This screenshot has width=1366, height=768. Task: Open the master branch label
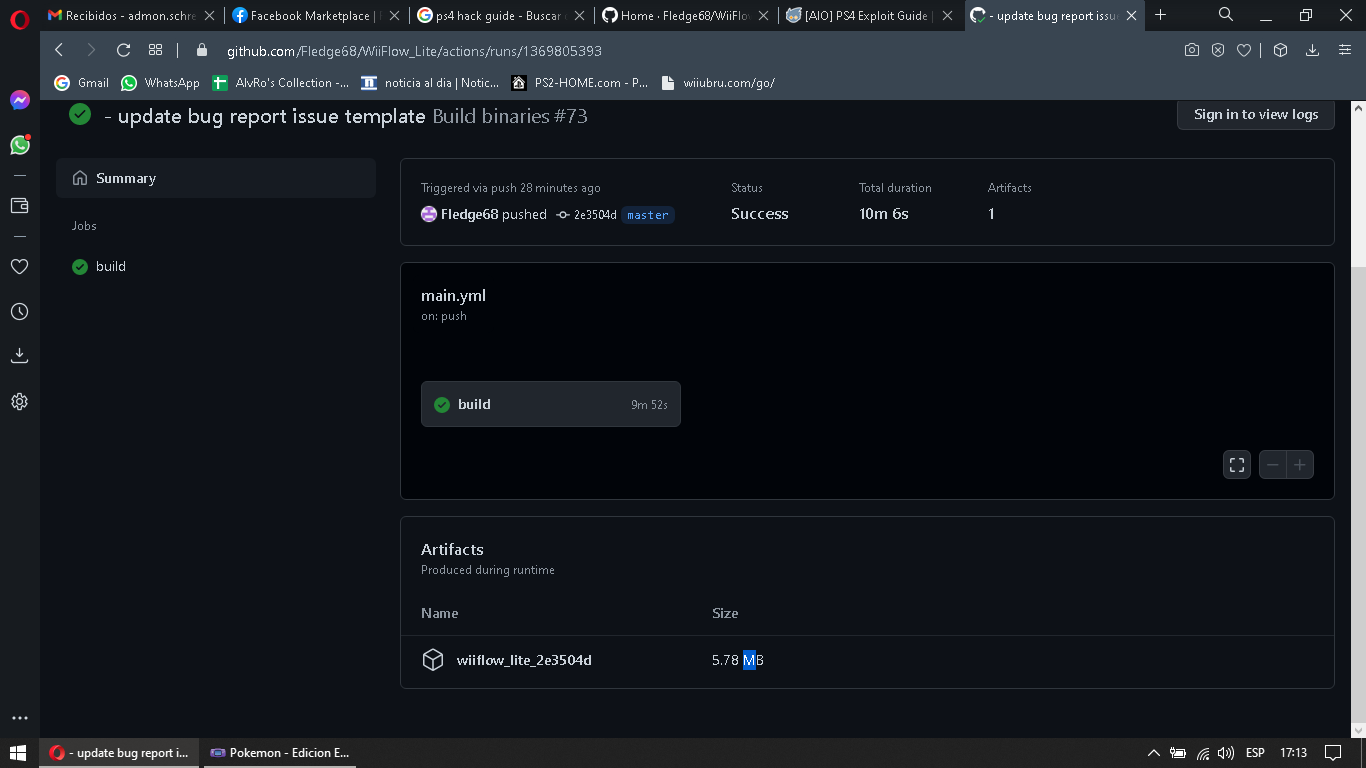[648, 215]
